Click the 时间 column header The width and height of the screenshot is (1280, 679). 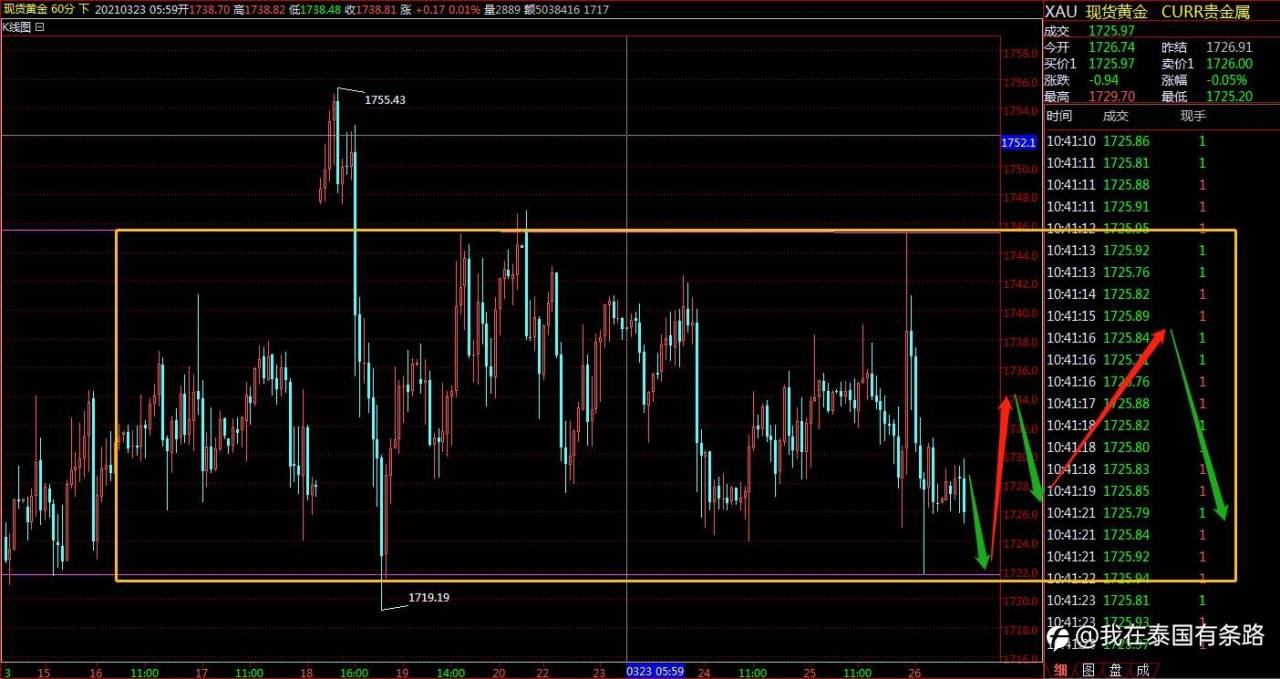(x=1059, y=116)
